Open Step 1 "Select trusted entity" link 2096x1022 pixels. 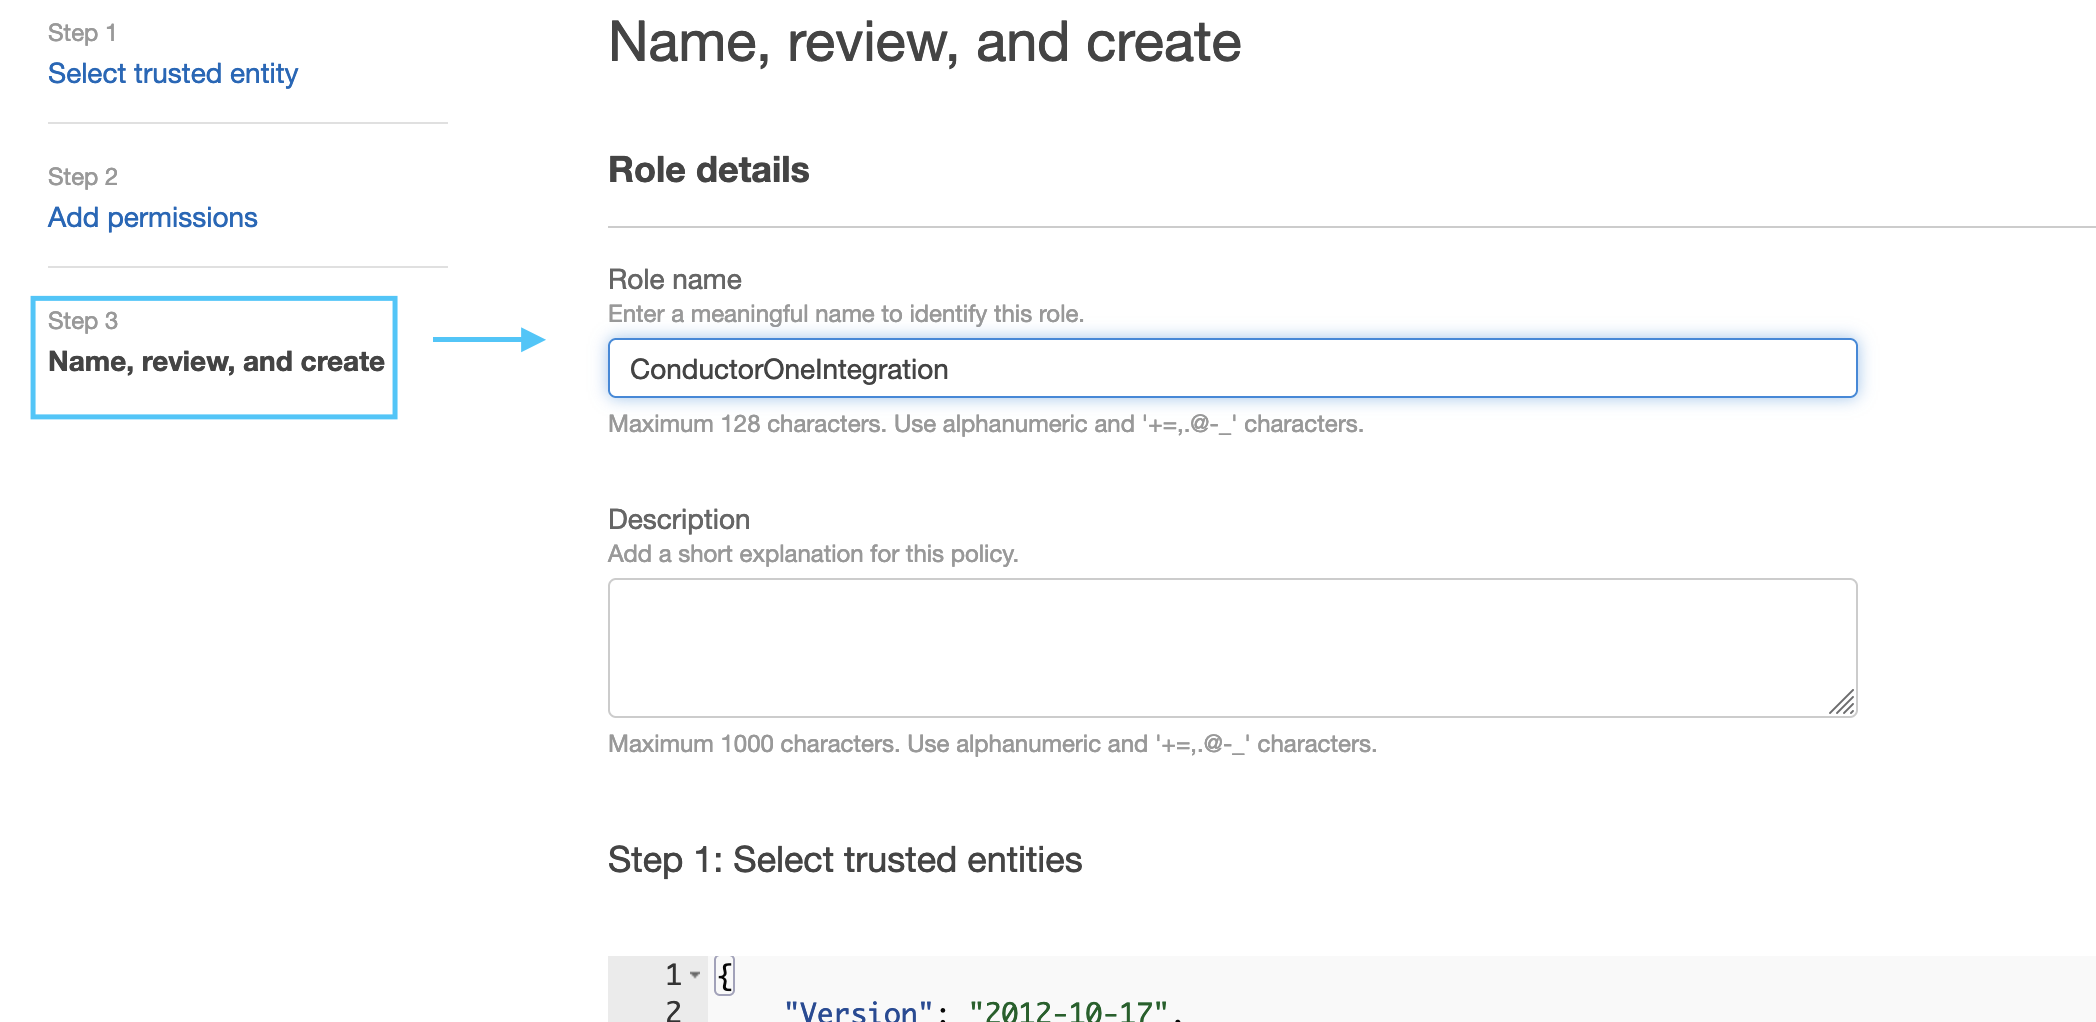click(x=172, y=73)
